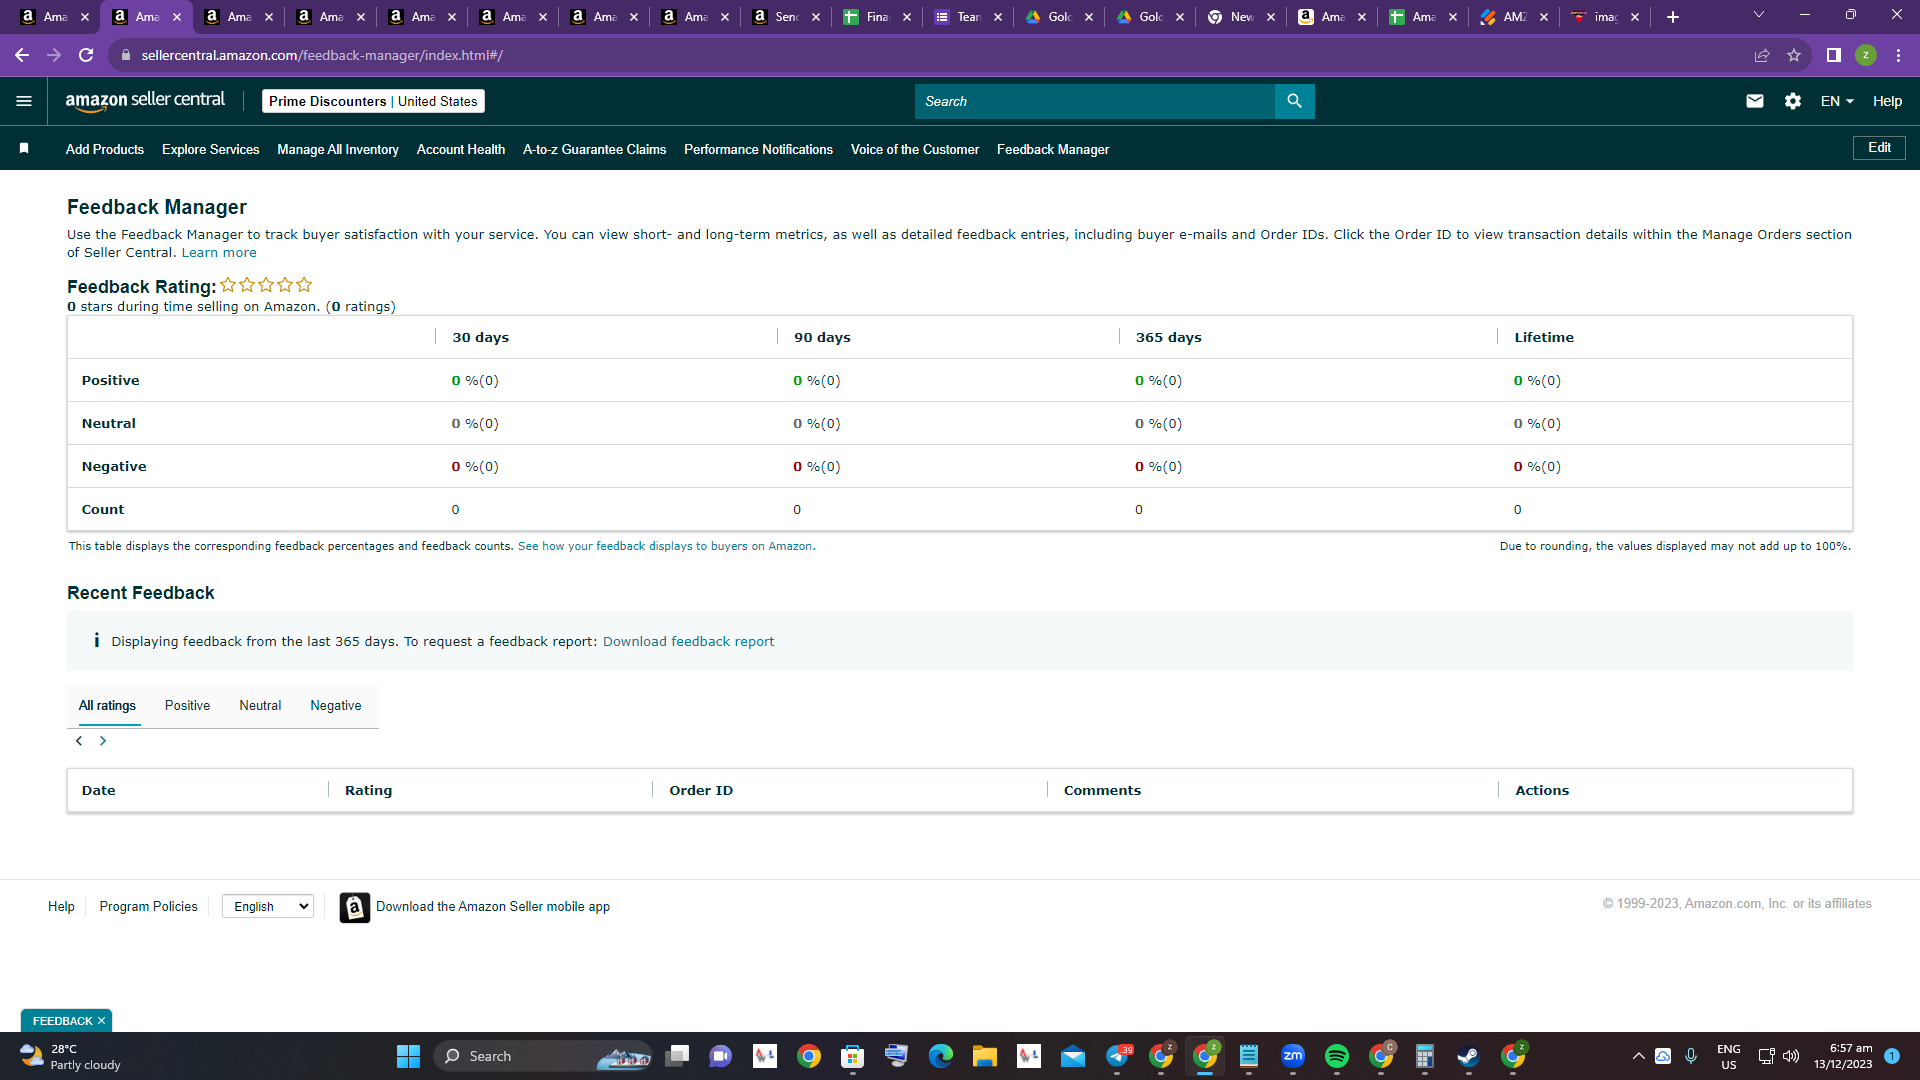Viewport: 1920px width, 1080px height.
Task: Open Spotify from the taskbar
Action: click(x=1337, y=1056)
